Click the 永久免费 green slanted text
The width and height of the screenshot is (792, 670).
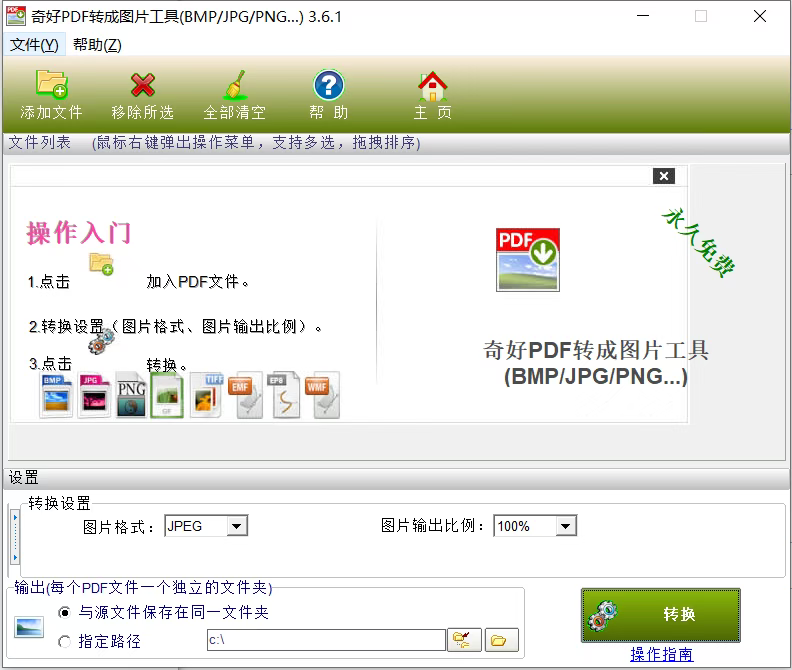tap(698, 242)
